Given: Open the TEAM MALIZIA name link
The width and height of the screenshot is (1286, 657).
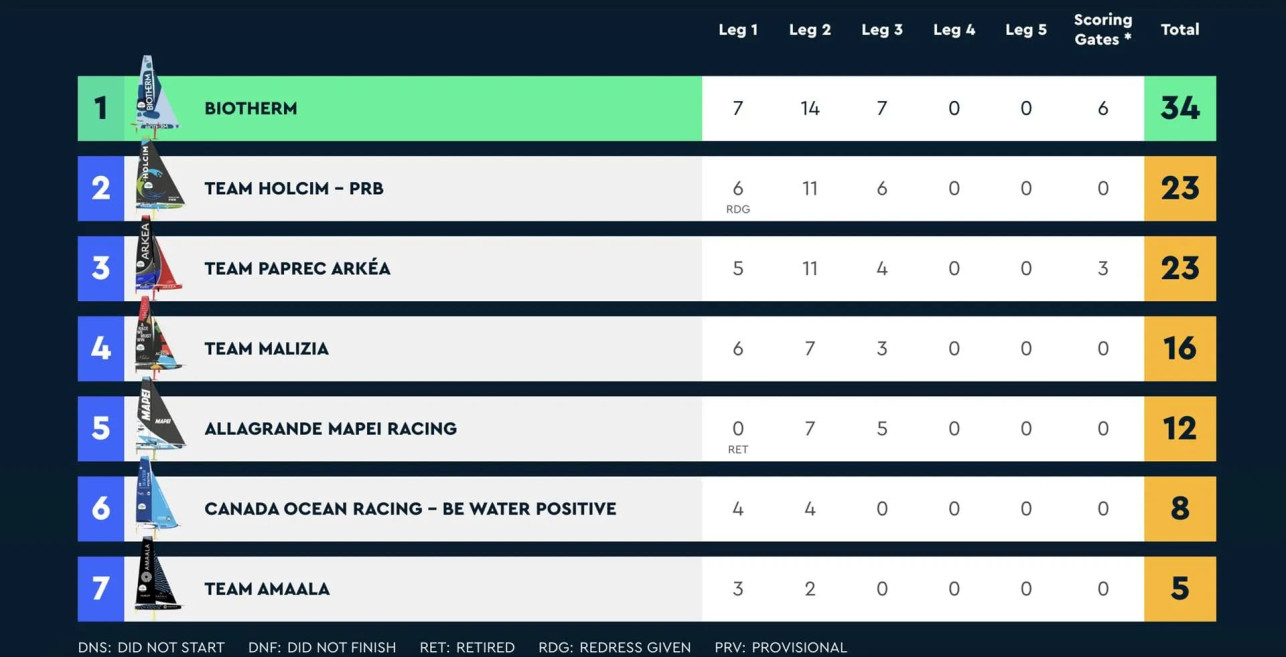Looking at the screenshot, I should click(x=266, y=349).
